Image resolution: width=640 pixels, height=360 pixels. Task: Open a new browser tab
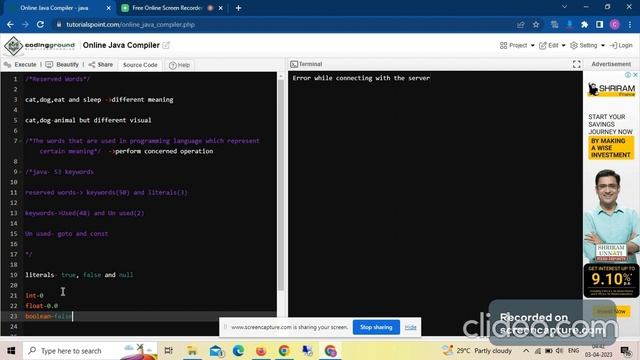pos(238,8)
